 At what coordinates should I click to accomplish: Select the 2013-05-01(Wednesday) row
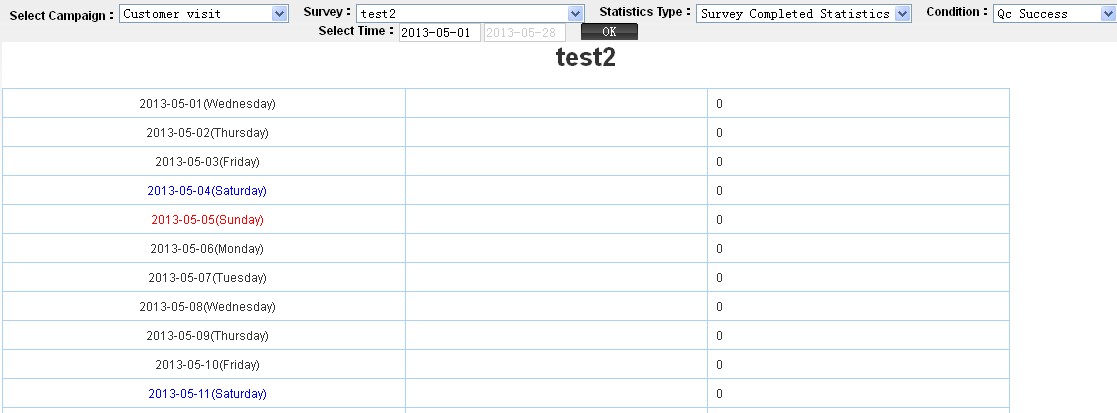coord(207,104)
